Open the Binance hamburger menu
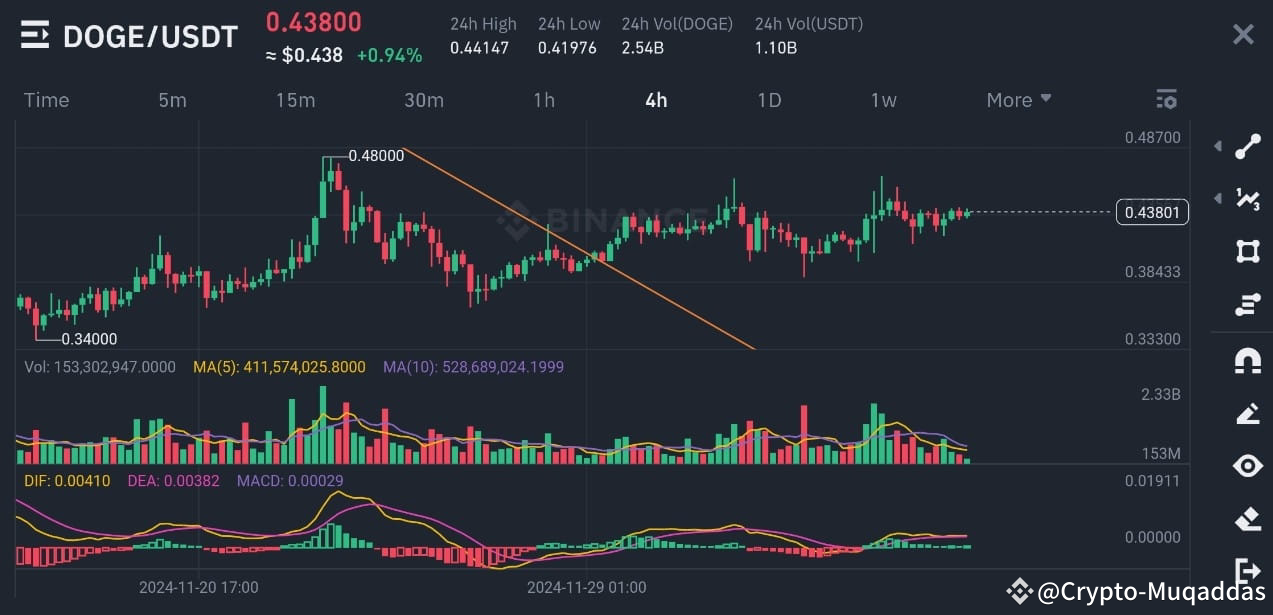Viewport: 1273px width, 615px height. click(35, 35)
